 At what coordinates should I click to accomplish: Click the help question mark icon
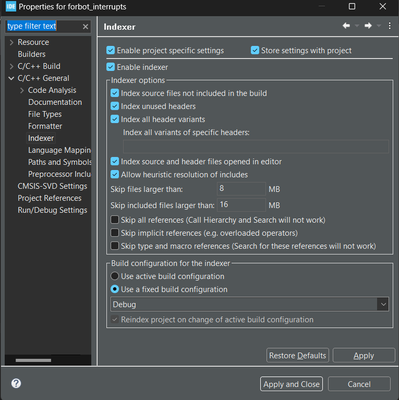coord(16,383)
